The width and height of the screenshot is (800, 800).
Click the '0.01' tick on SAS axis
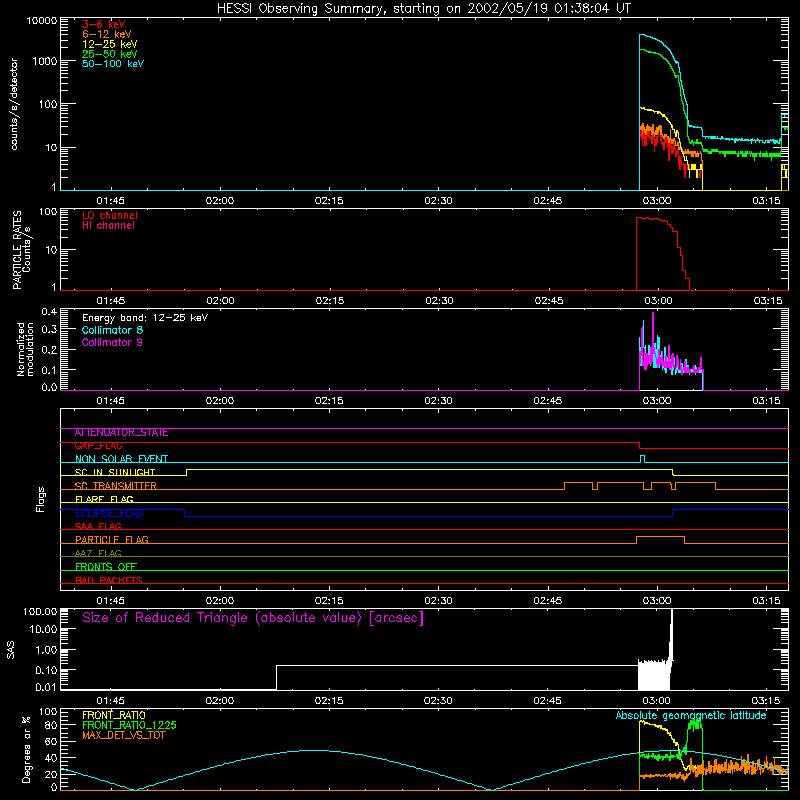tap(46, 687)
